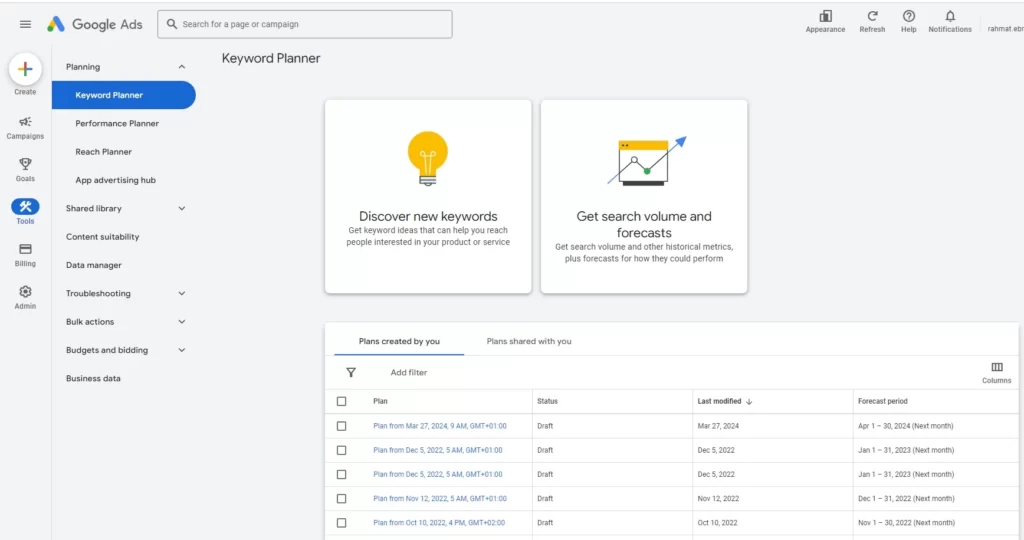Open Business data

coord(93,378)
